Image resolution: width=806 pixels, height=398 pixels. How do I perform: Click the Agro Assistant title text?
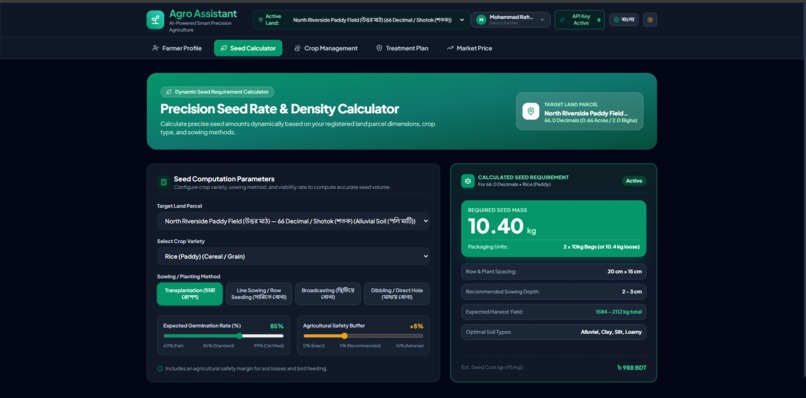click(x=203, y=14)
